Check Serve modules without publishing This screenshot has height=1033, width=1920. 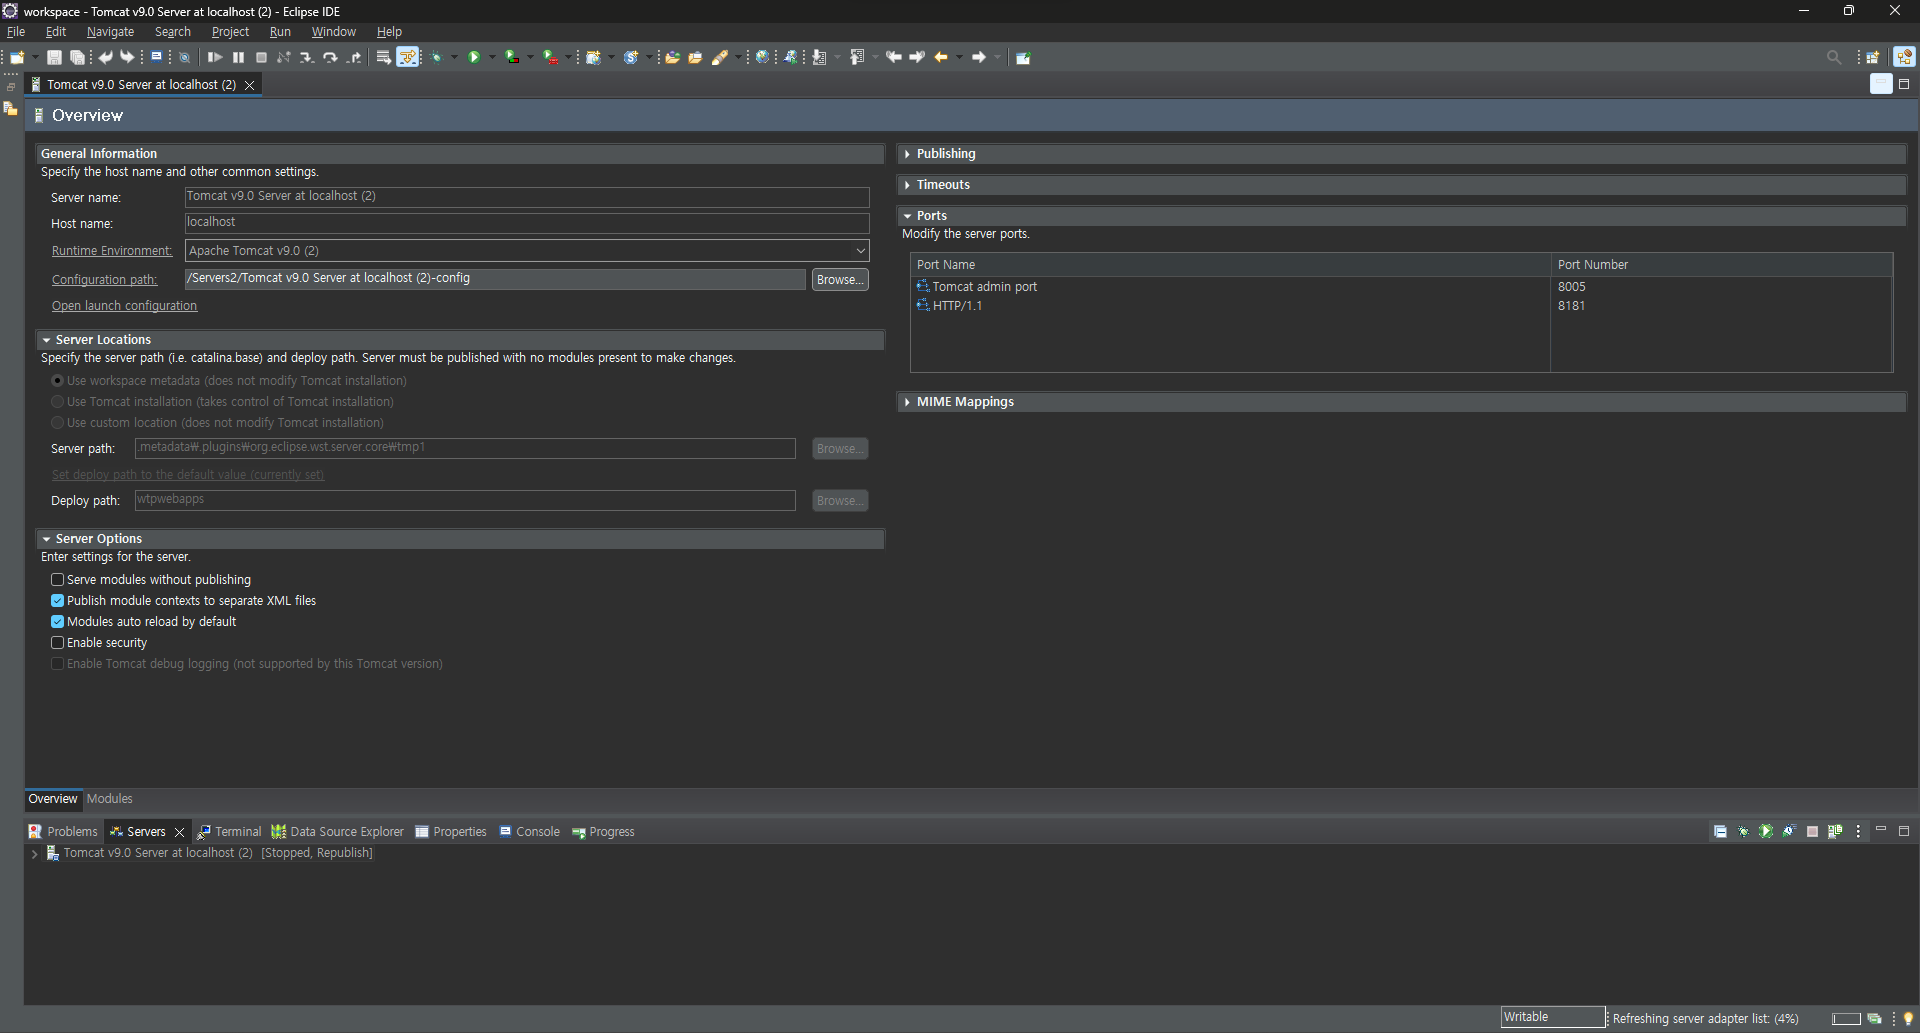[x=58, y=580]
